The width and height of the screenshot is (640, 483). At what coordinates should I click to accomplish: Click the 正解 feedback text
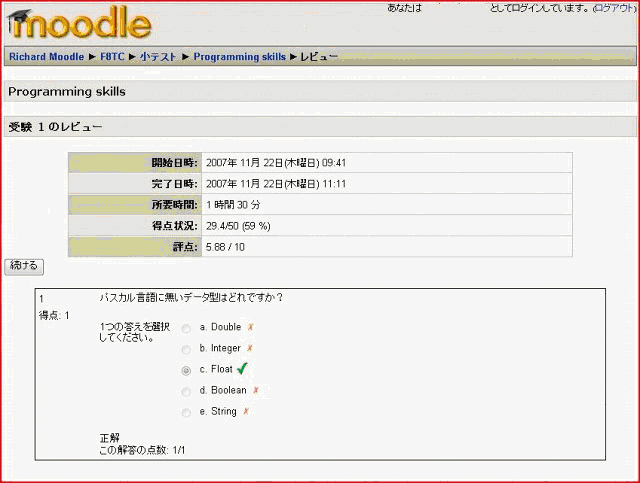pos(109,438)
